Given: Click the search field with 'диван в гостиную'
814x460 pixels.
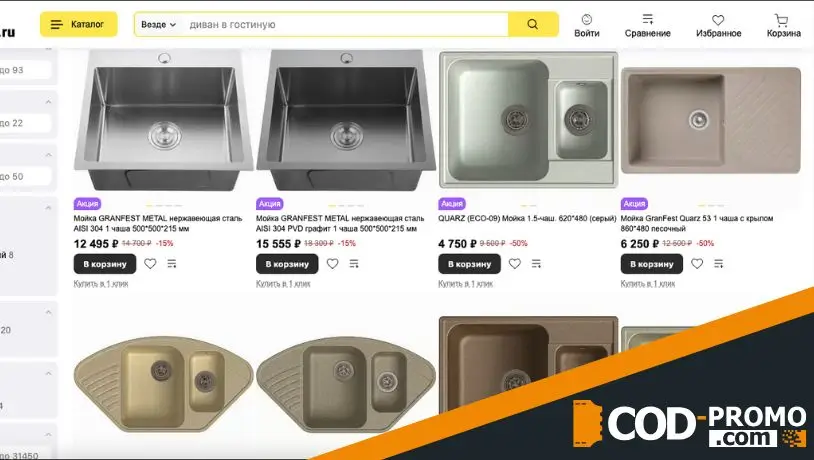Looking at the screenshot, I should [x=346, y=24].
